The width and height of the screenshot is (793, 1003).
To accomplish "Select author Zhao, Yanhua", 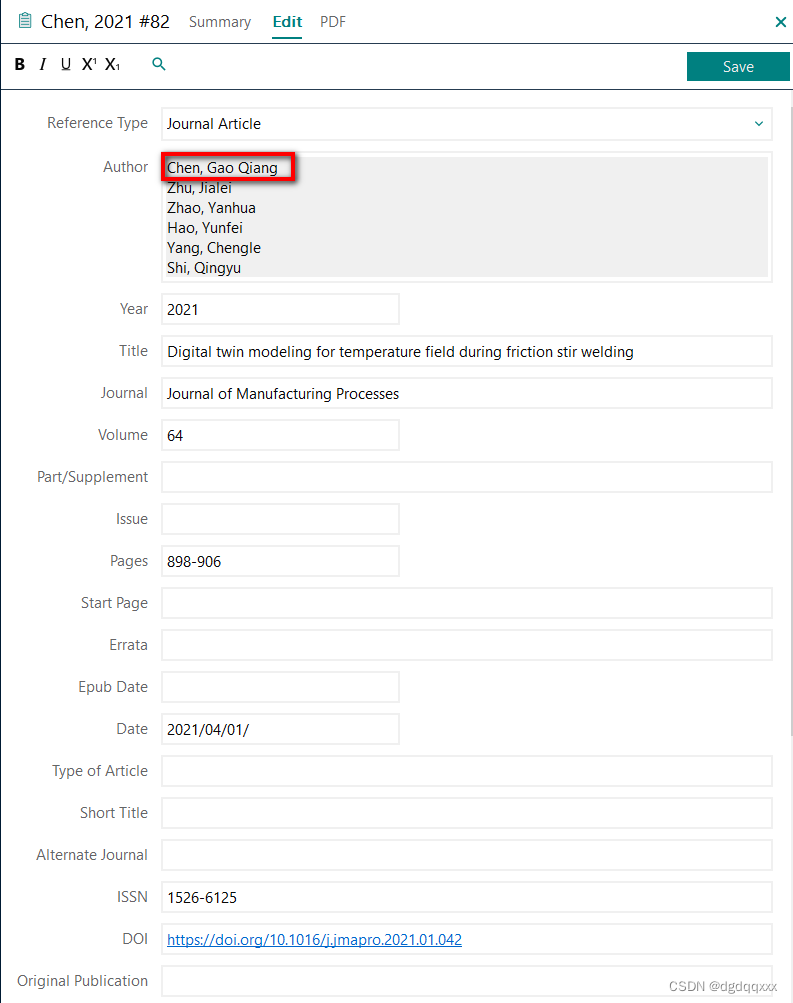I will point(211,208).
